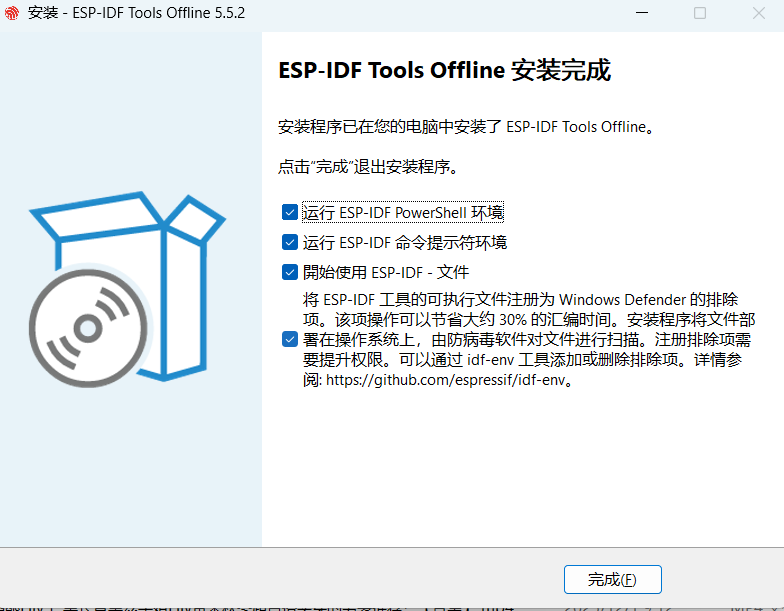
Task: Click the https://github.com/espressif/idf-env URL text
Action: [x=446, y=380]
